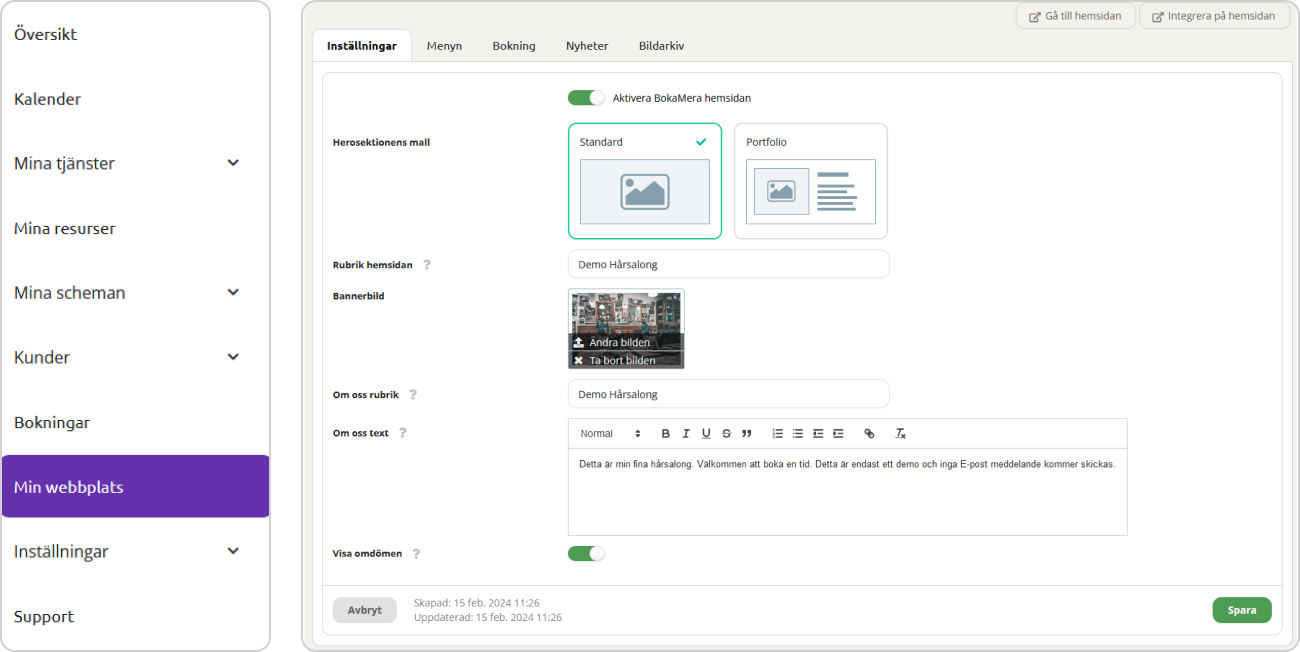
Task: Expand the Kunder sidebar section
Action: tap(233, 357)
